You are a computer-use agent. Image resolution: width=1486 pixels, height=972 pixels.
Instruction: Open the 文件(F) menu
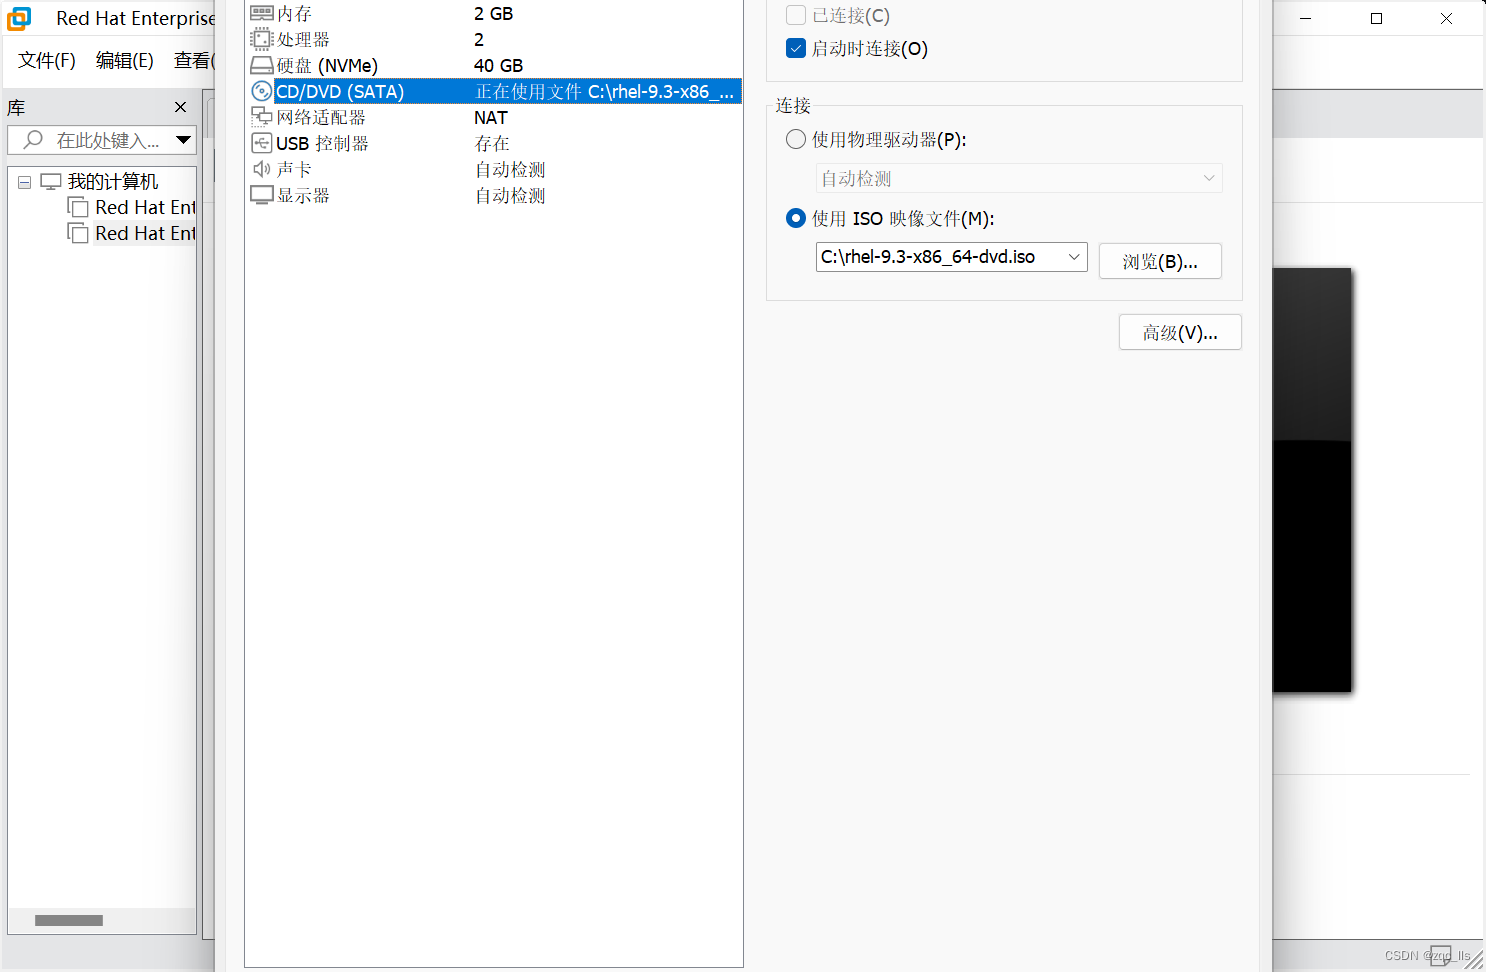47,60
